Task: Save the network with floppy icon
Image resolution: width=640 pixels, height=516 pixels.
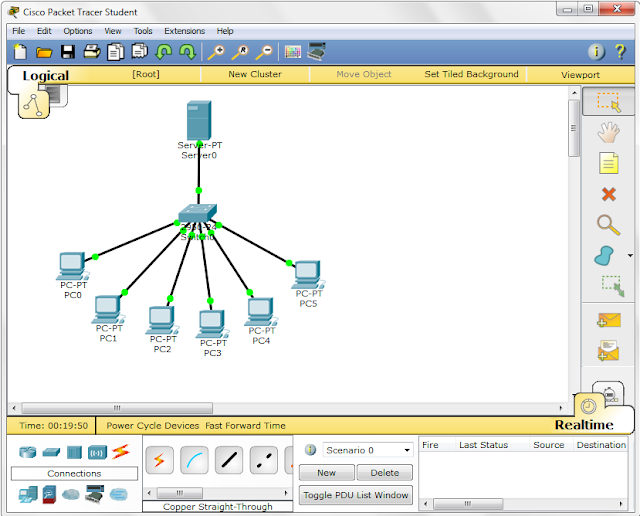Action: (x=68, y=52)
